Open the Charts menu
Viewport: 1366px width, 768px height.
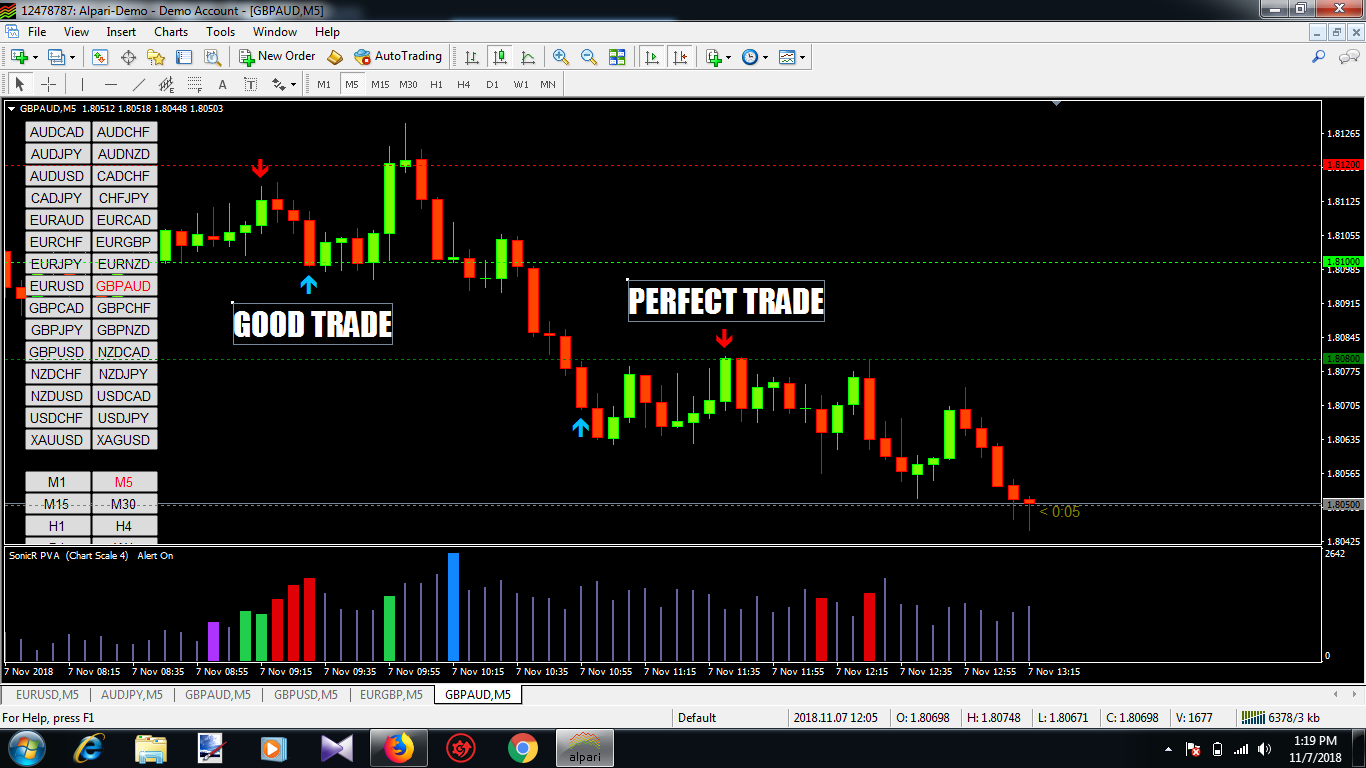click(x=171, y=32)
